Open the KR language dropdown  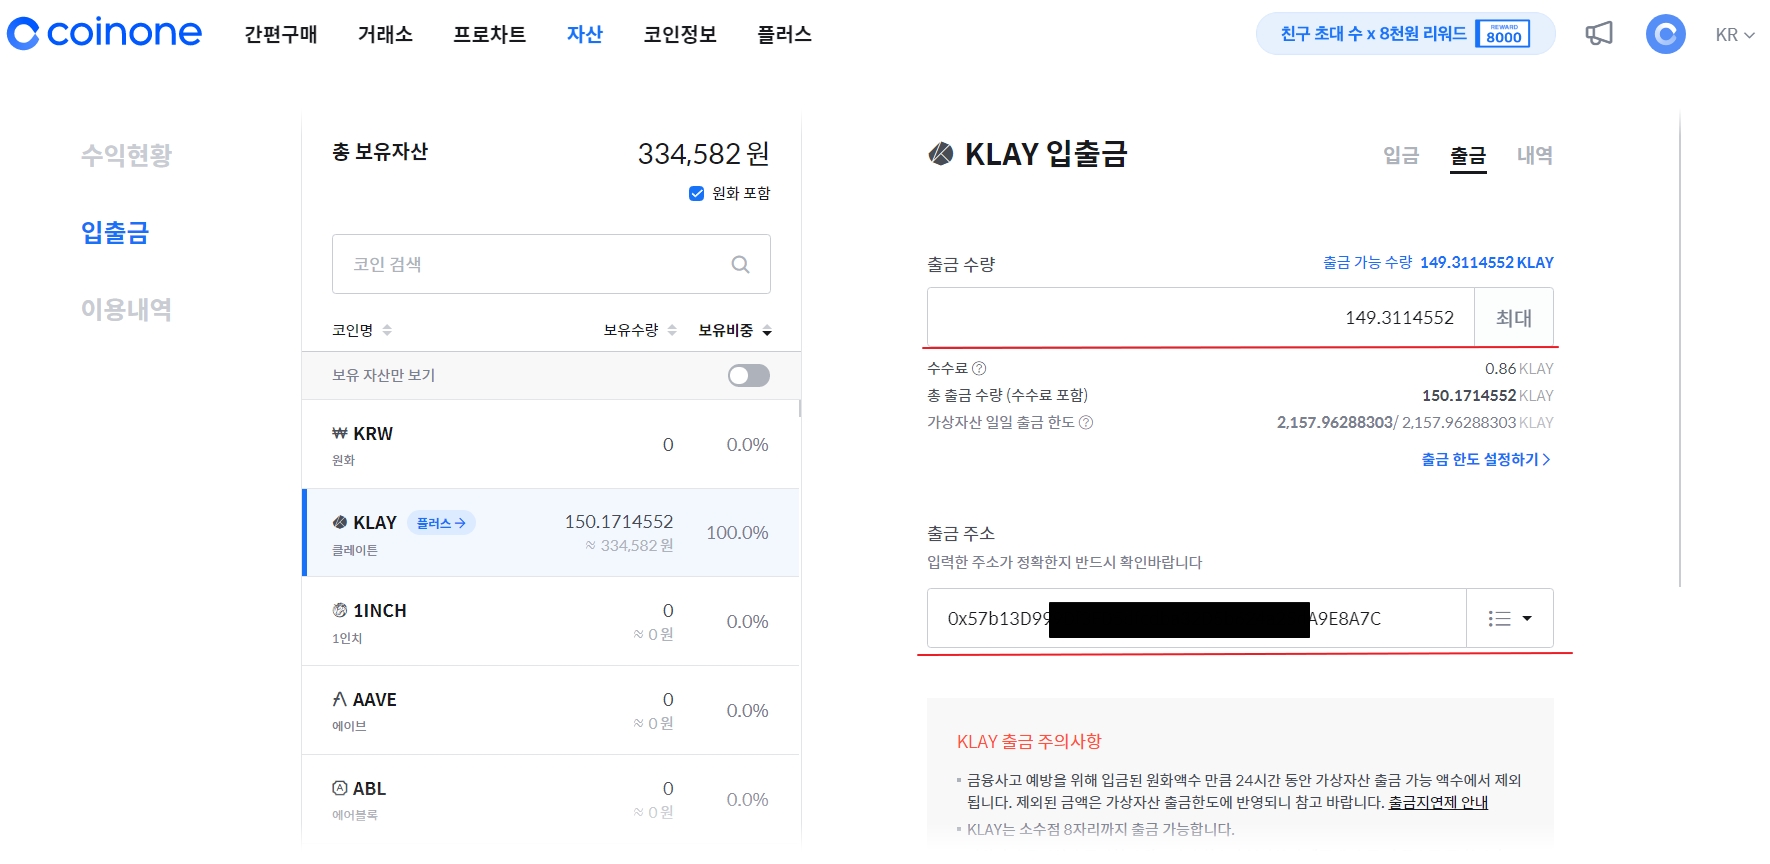point(1735,35)
